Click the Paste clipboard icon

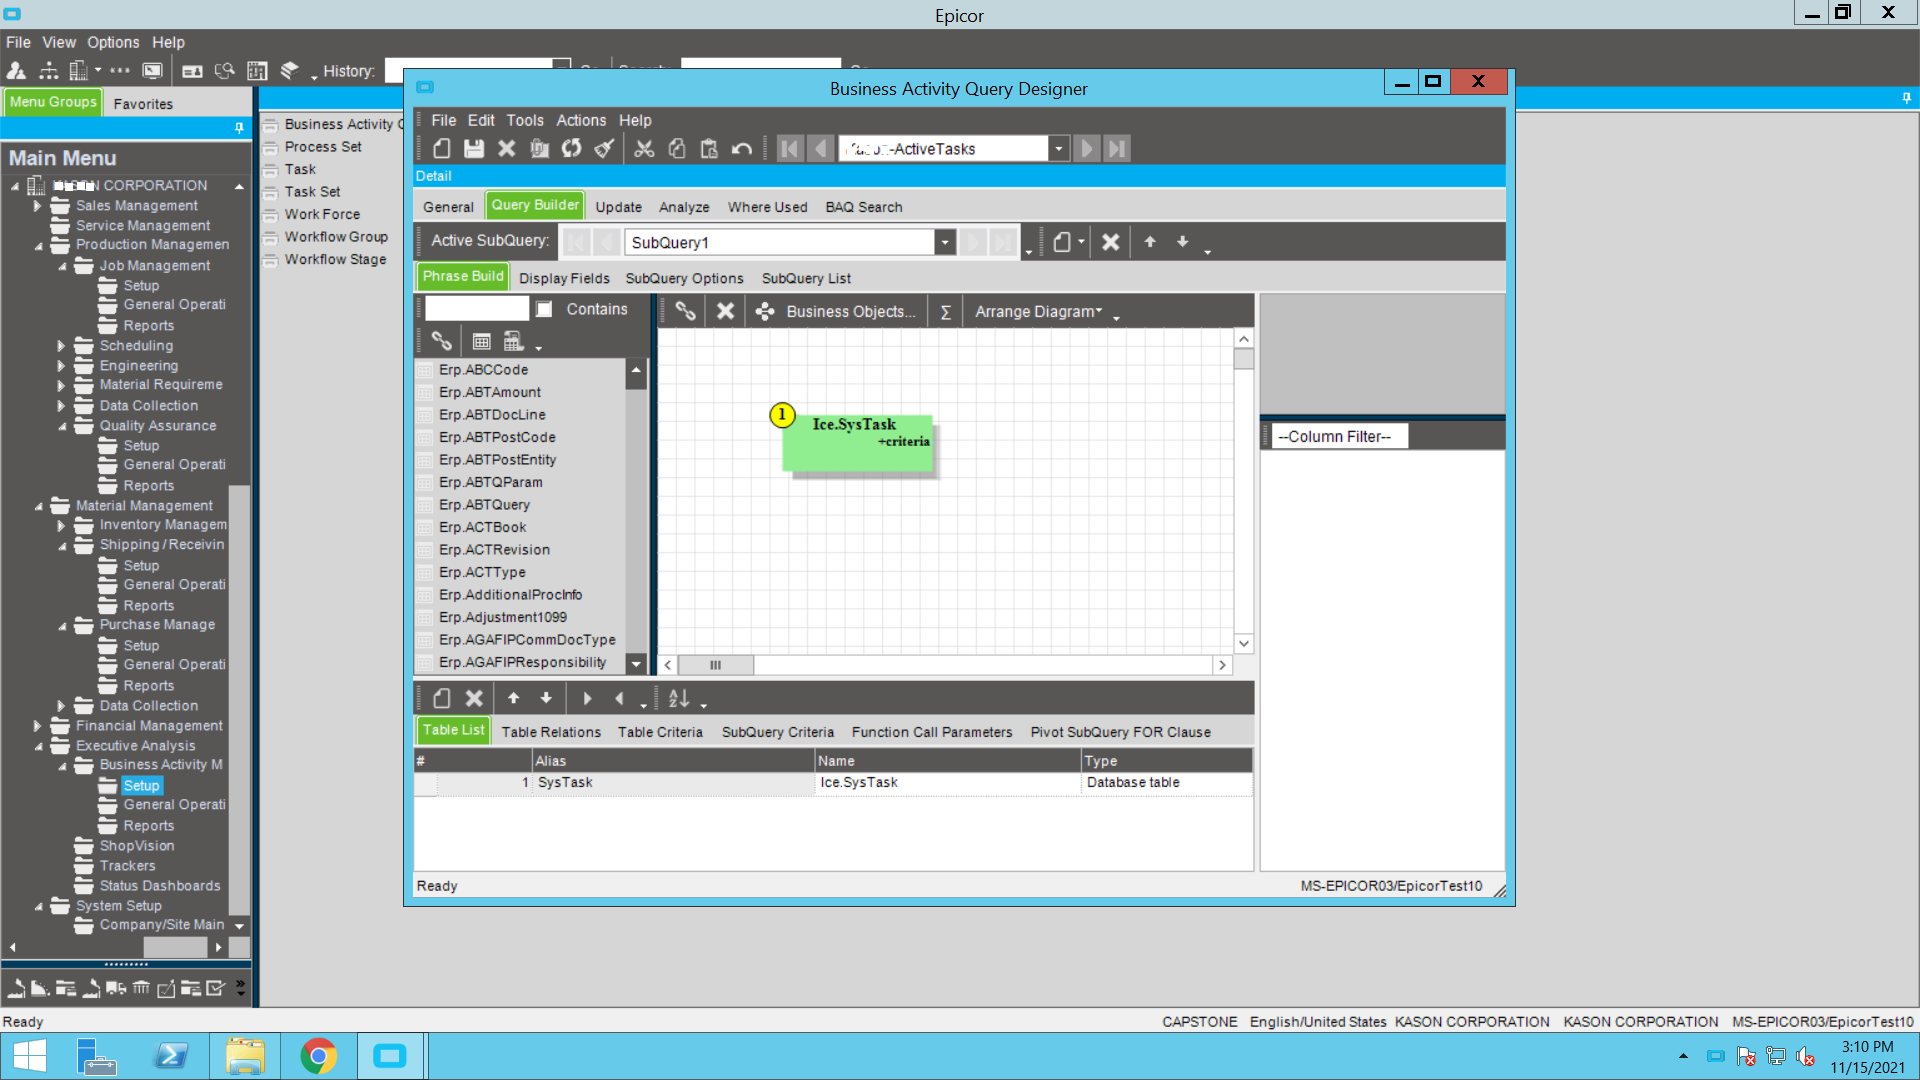coord(709,148)
